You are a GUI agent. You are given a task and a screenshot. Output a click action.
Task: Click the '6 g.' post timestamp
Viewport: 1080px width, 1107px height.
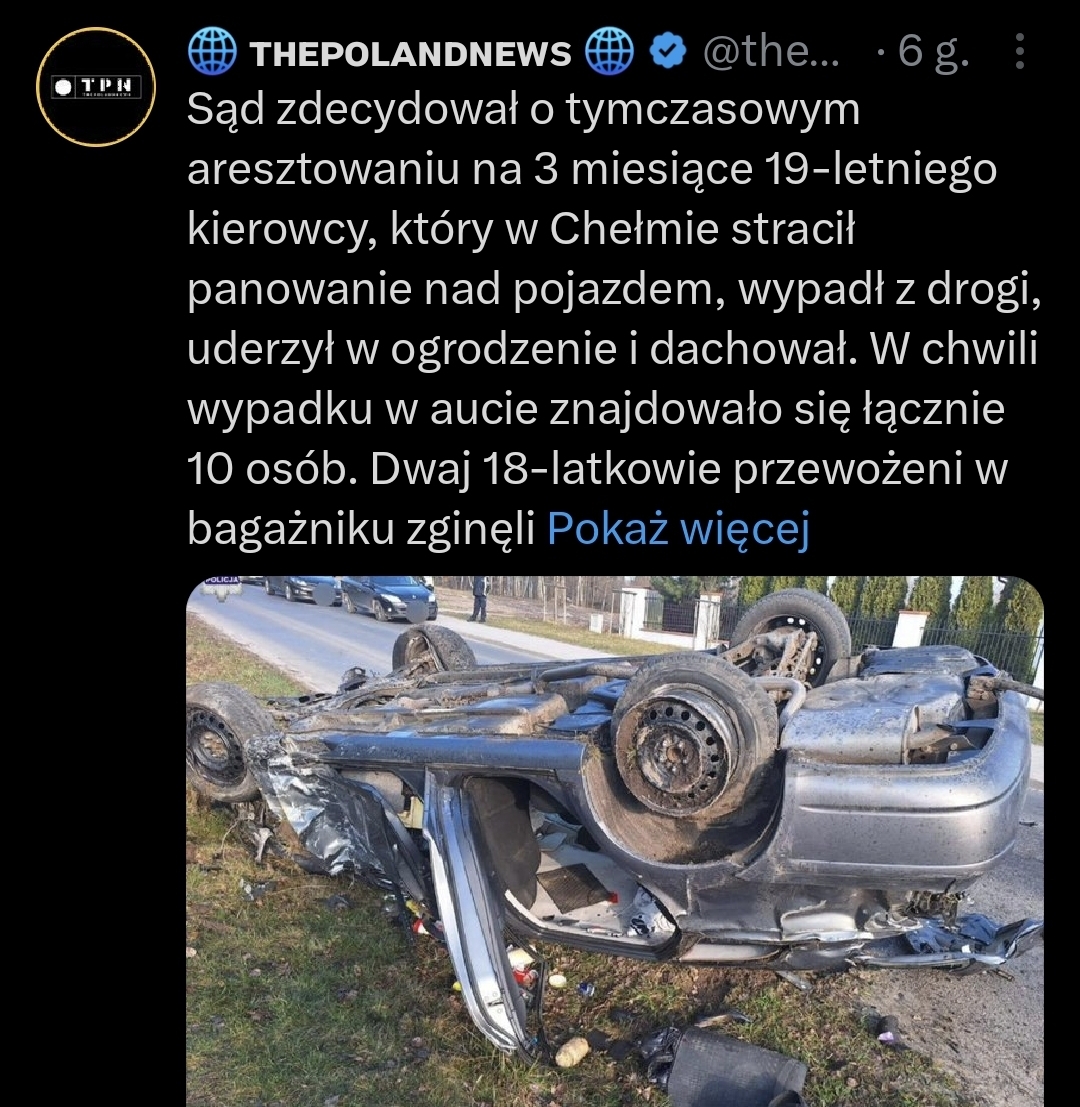pos(933,52)
